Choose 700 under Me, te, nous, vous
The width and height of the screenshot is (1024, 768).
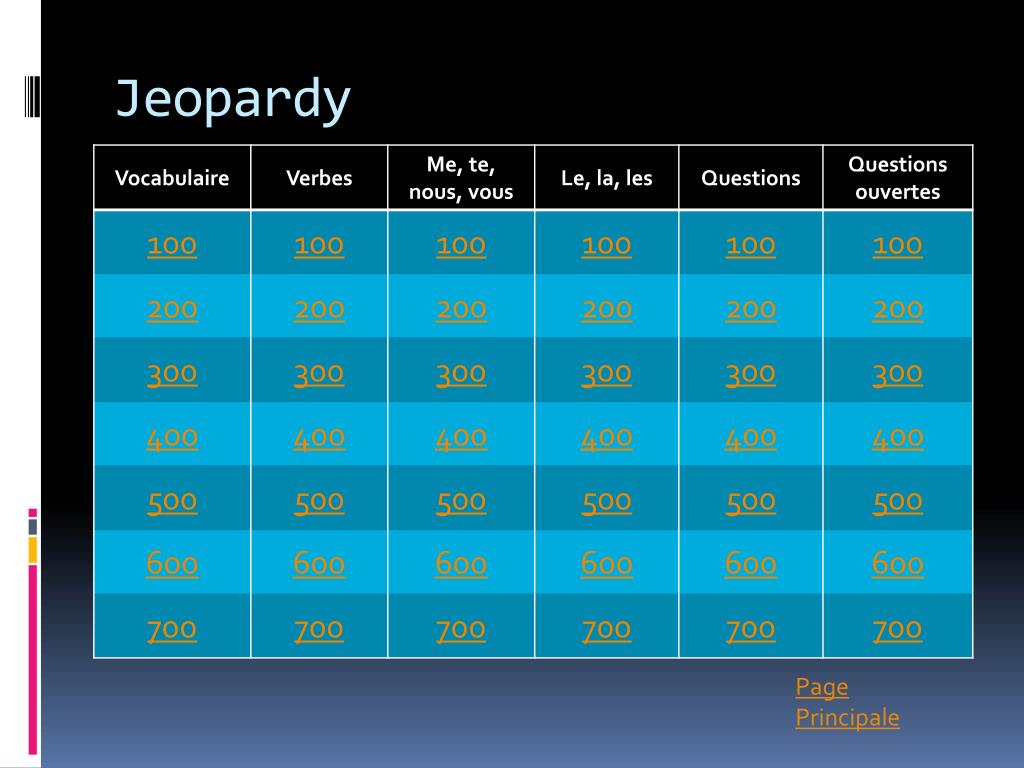(461, 630)
